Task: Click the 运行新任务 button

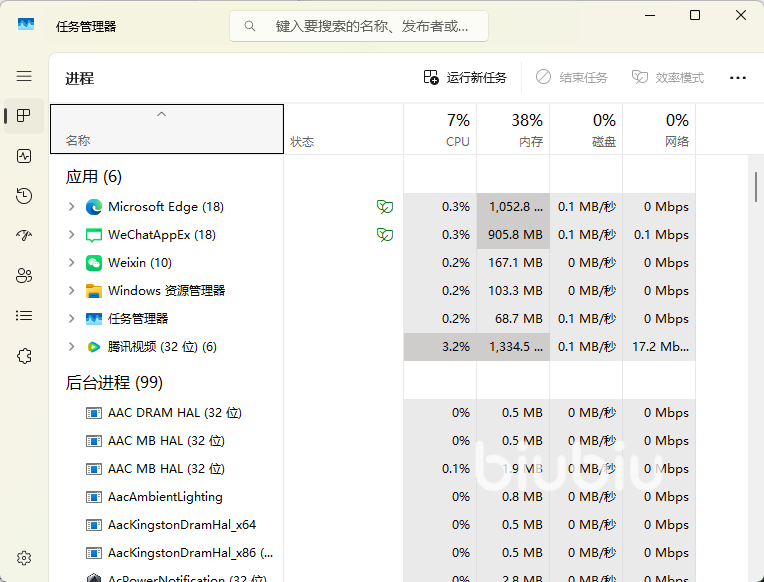Action: tap(465, 77)
